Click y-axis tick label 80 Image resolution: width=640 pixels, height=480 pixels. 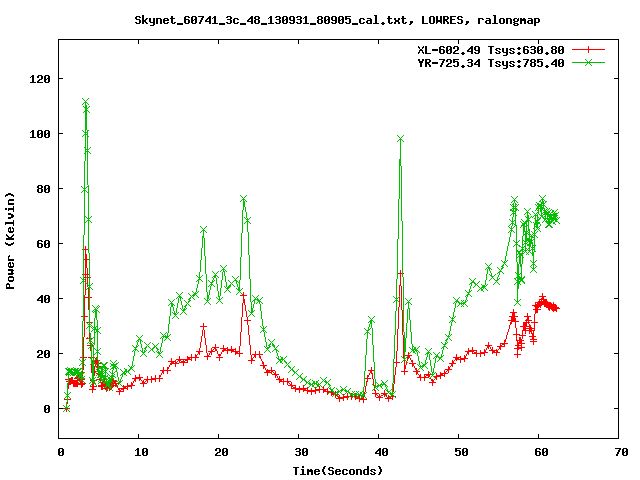point(43,189)
